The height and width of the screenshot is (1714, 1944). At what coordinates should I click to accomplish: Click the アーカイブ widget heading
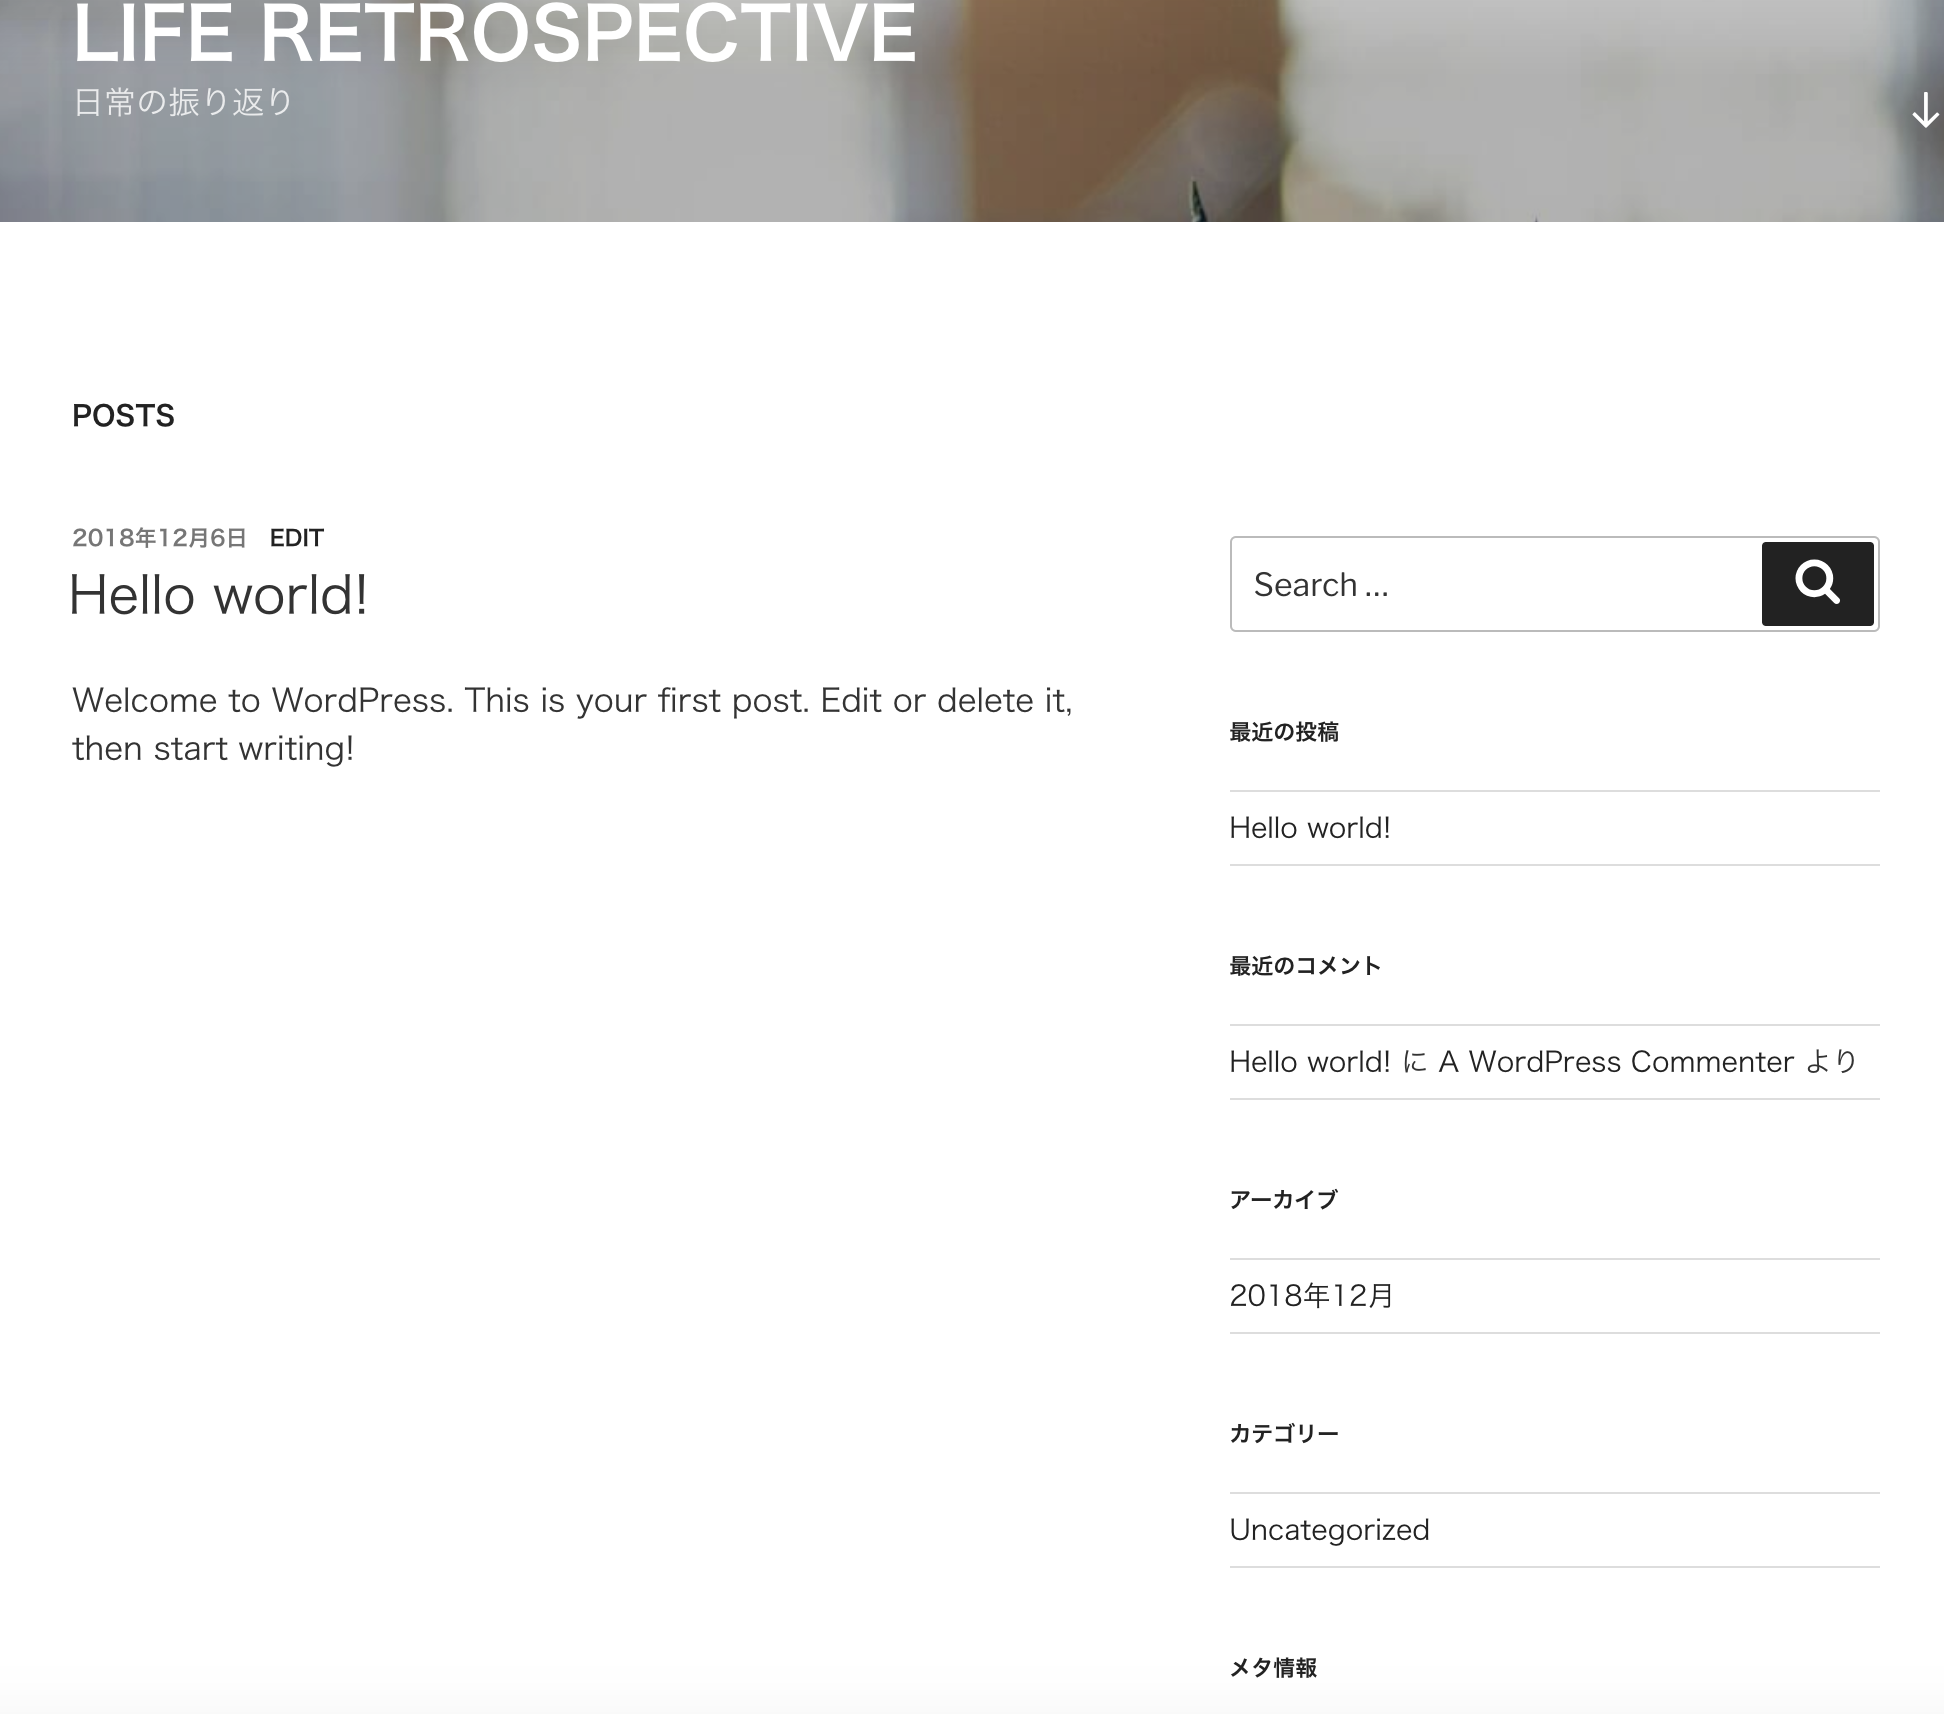click(1283, 1200)
